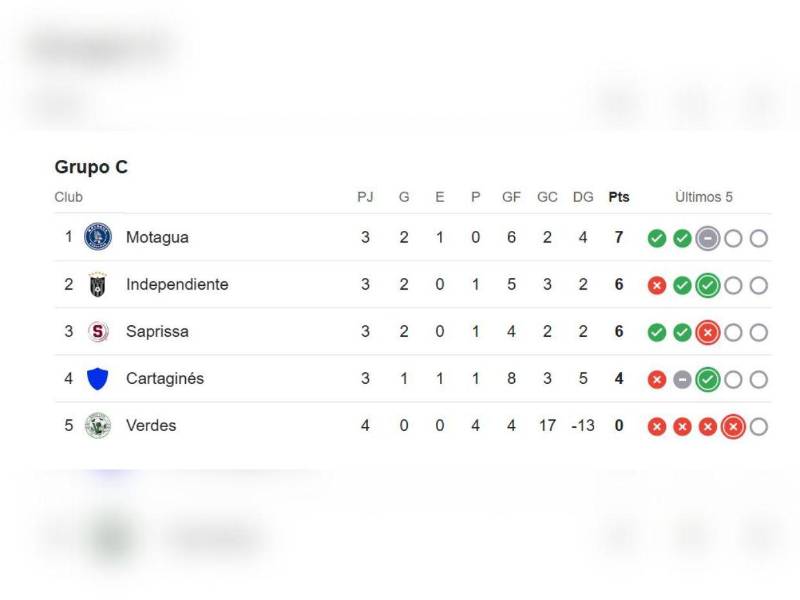Select the Últimos 5 column header
Image resolution: width=800 pixels, height=600 pixels.
[704, 197]
